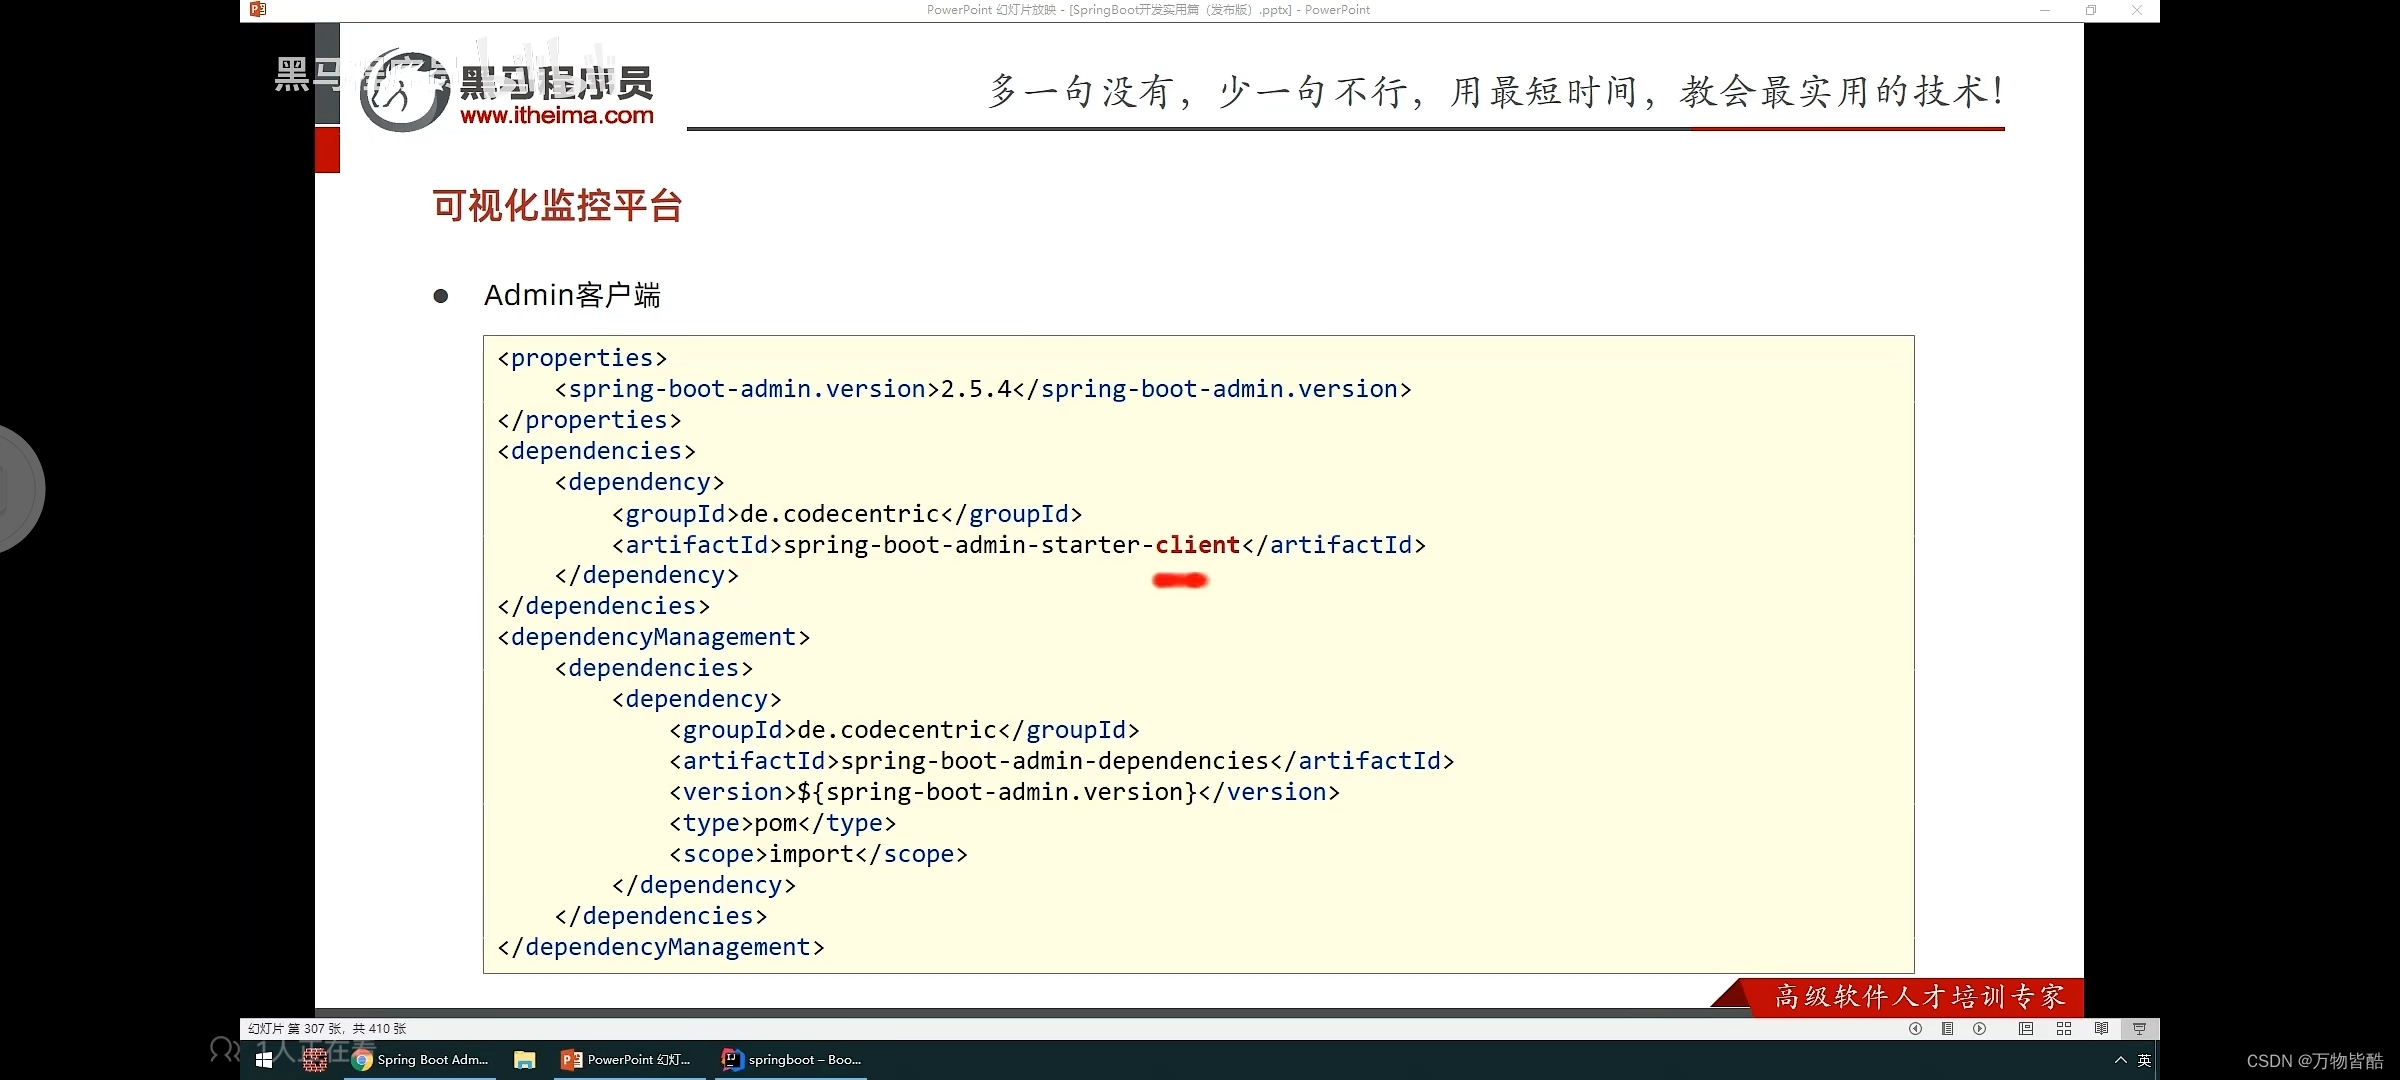
Task: Click the bullet text Admin客户端
Action: point(572,295)
